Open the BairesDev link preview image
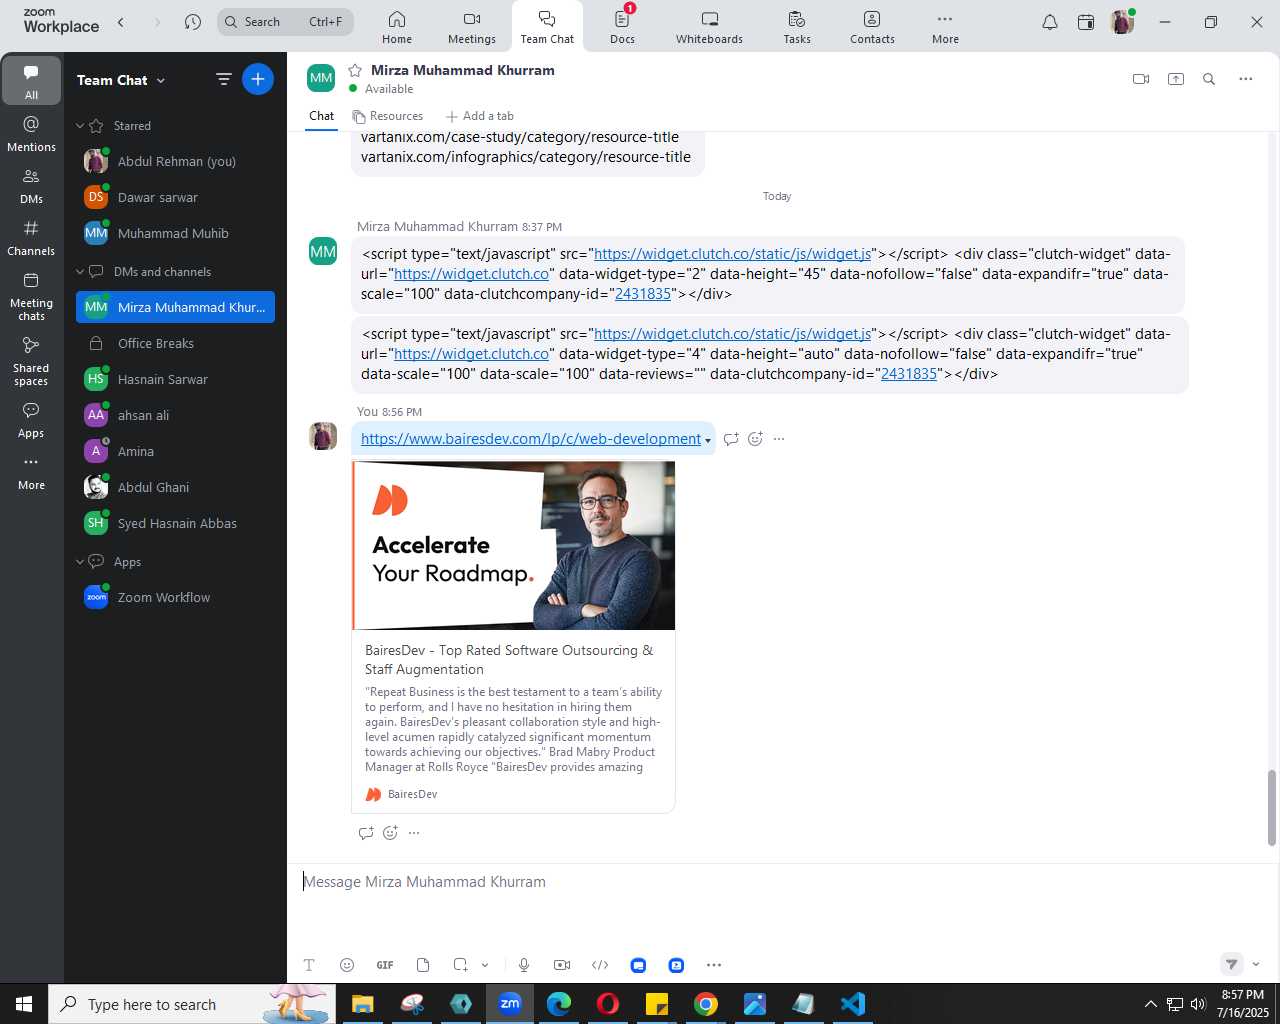1280x1024 pixels. (x=514, y=545)
